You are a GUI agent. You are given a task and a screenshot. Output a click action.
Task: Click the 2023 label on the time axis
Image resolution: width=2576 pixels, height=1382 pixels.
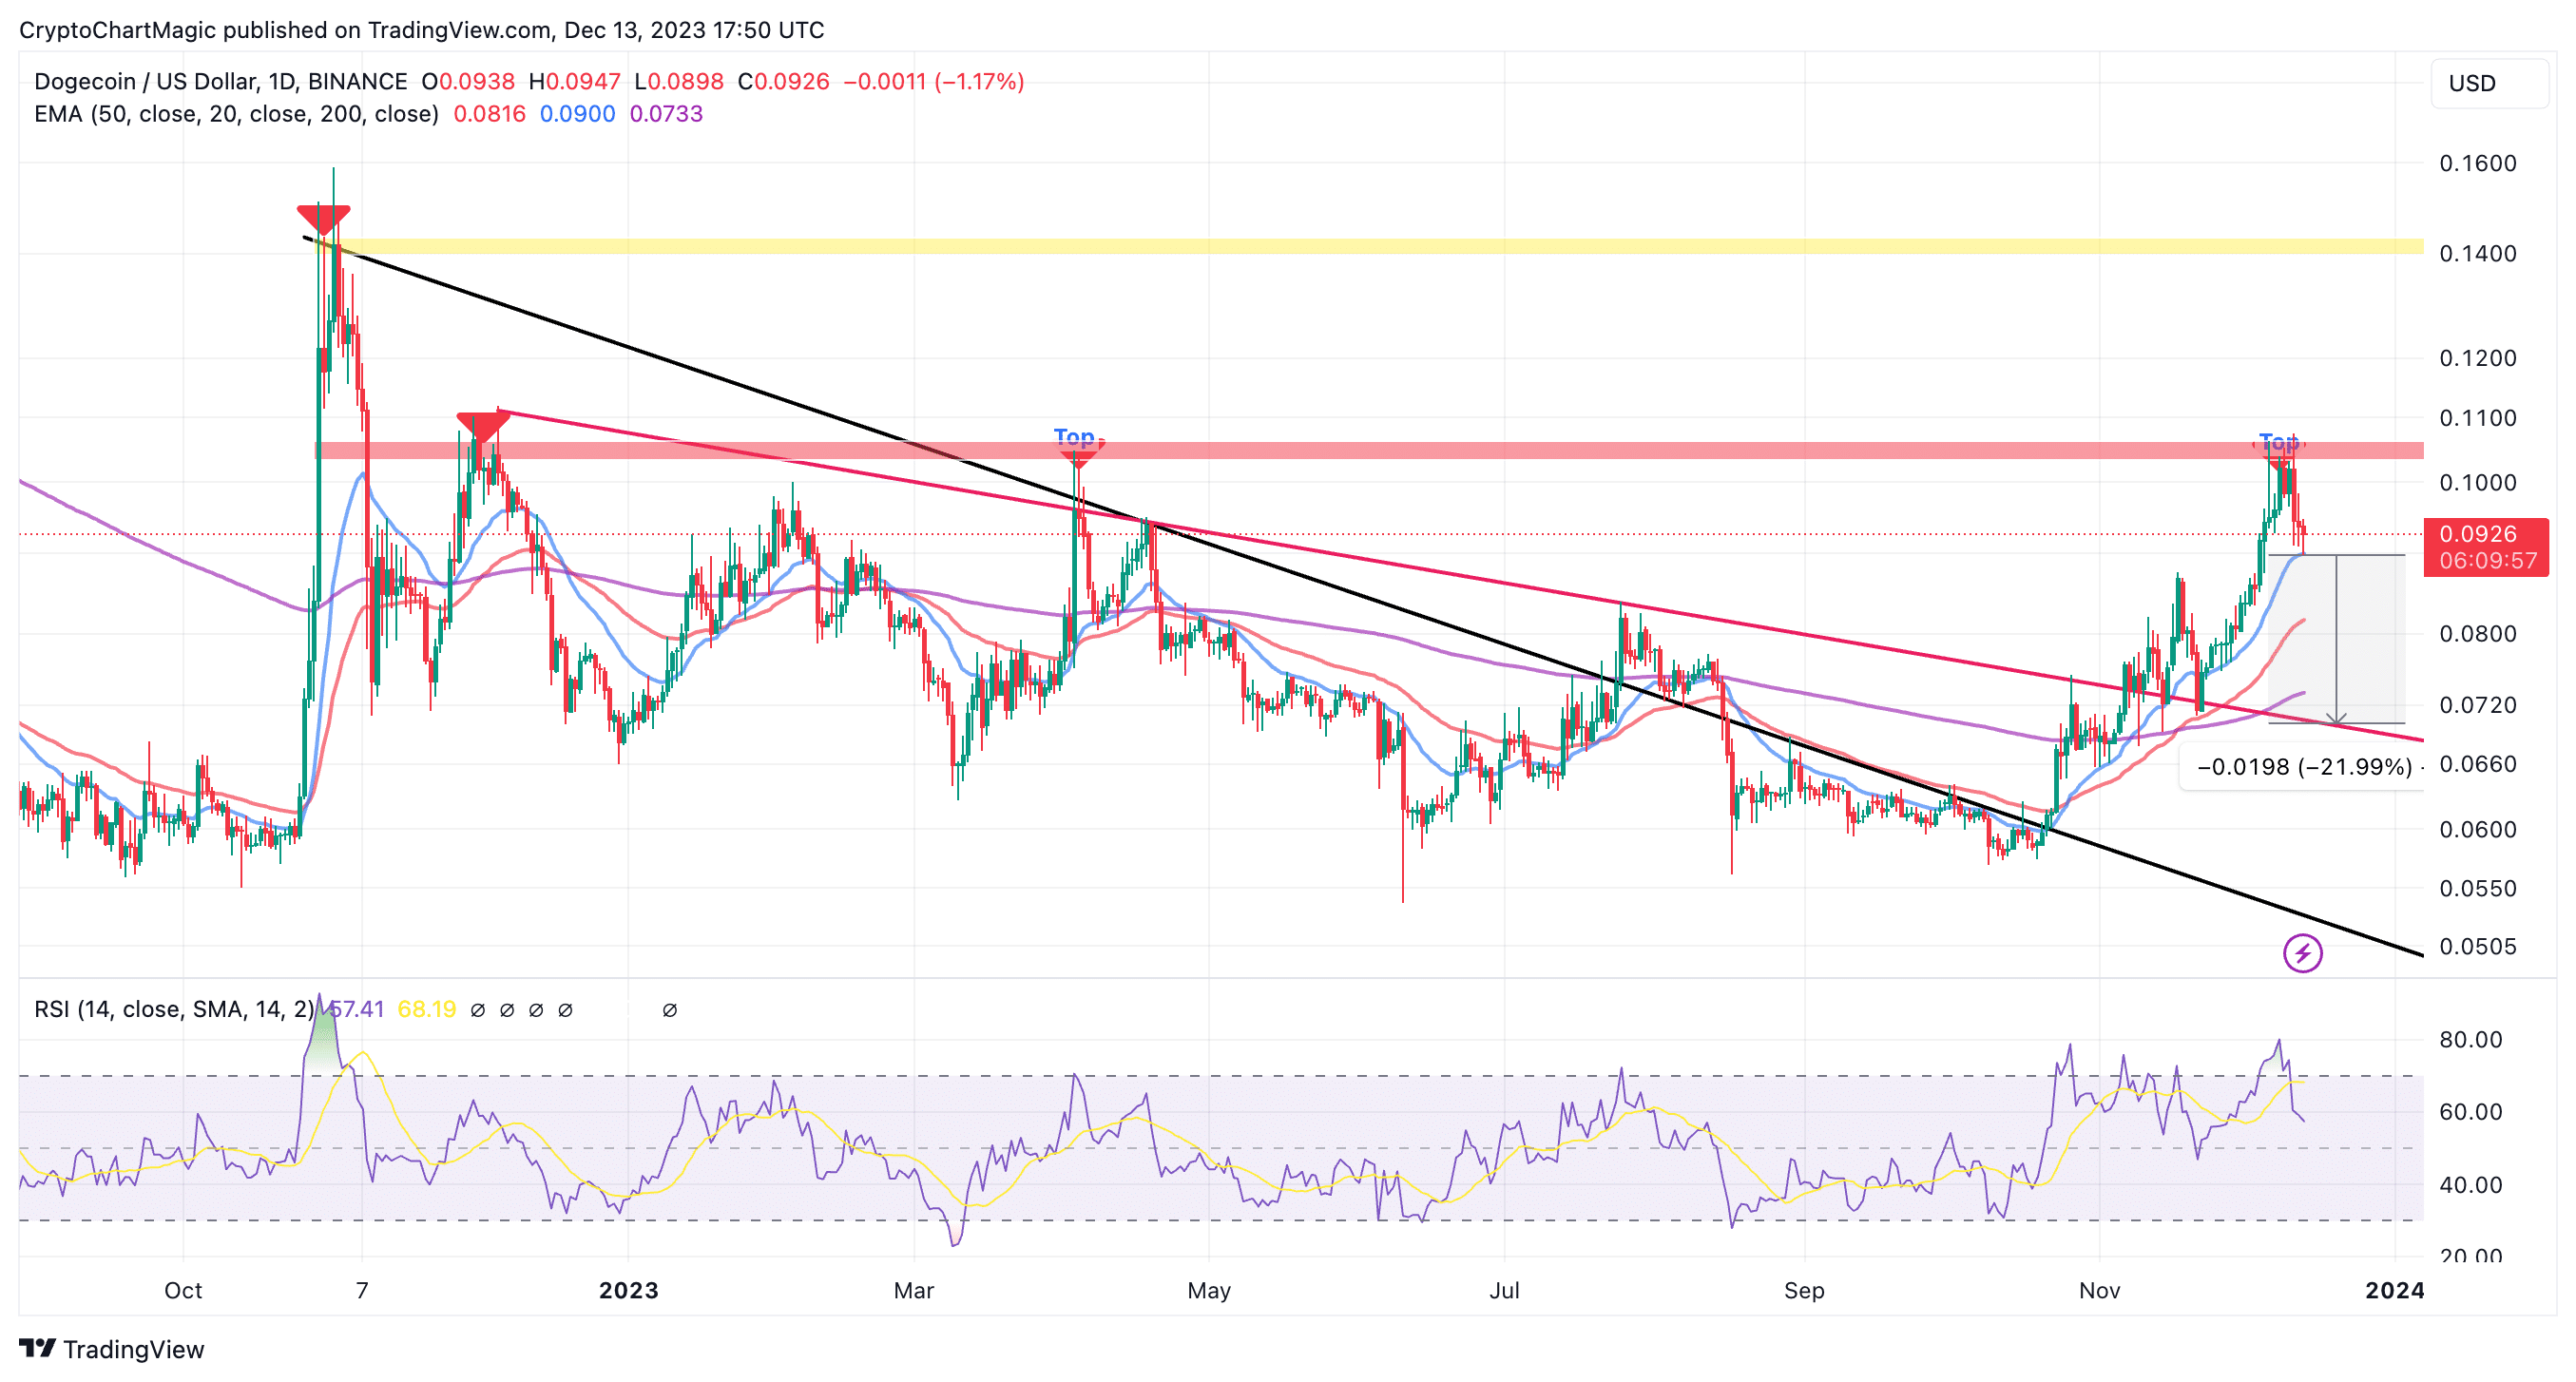pos(628,1290)
